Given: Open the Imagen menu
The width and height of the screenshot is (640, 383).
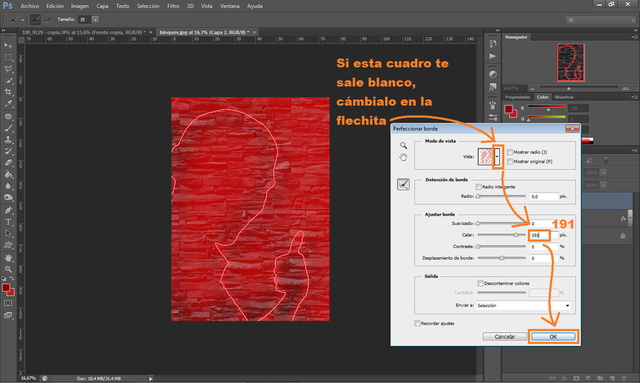Looking at the screenshot, I should click(x=80, y=6).
